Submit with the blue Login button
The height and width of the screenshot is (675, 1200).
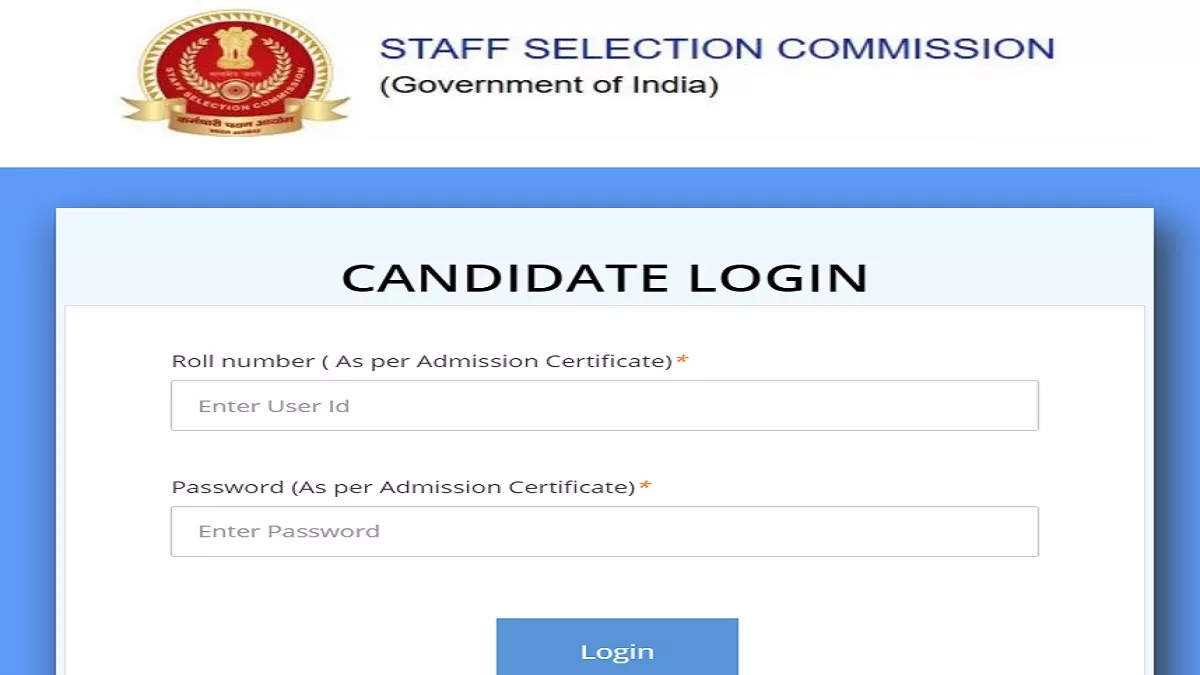pyautogui.click(x=617, y=647)
